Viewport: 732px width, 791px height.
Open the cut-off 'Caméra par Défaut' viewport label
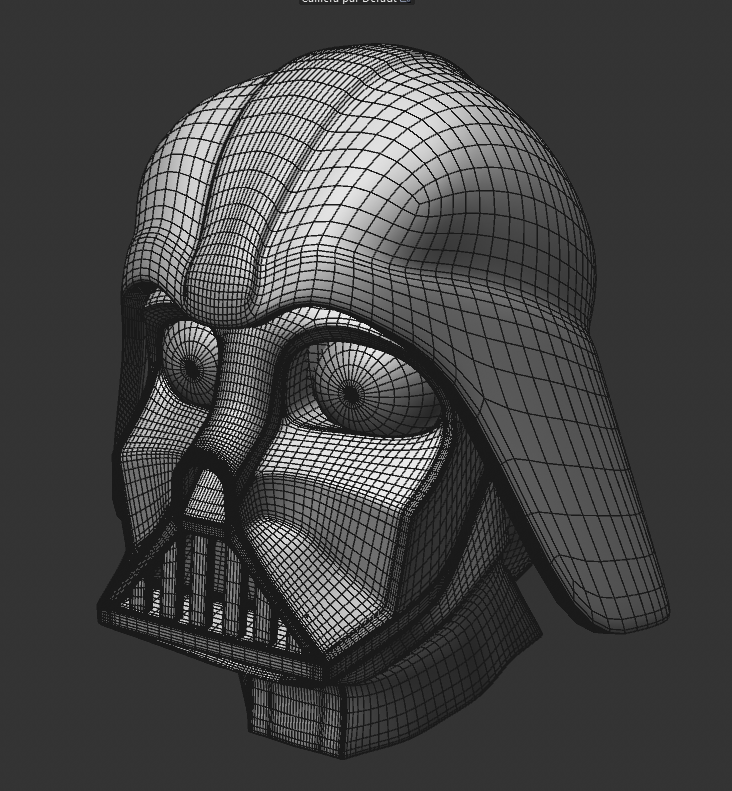(x=356, y=2)
